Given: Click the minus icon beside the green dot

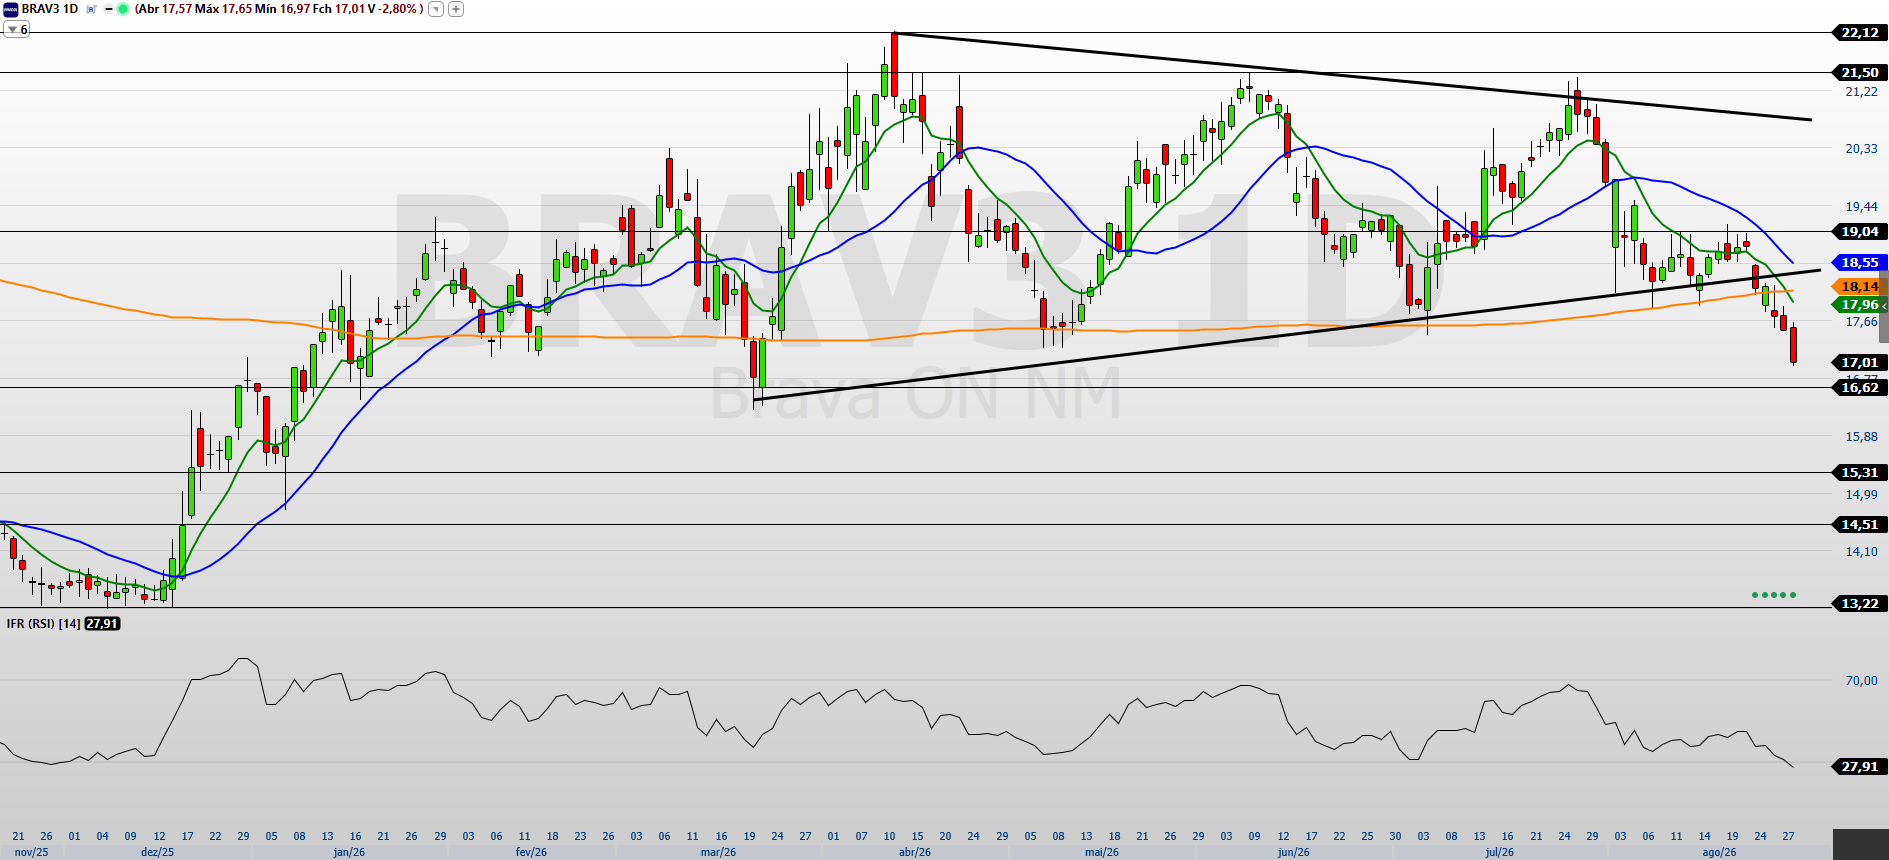Looking at the screenshot, I should (x=109, y=9).
